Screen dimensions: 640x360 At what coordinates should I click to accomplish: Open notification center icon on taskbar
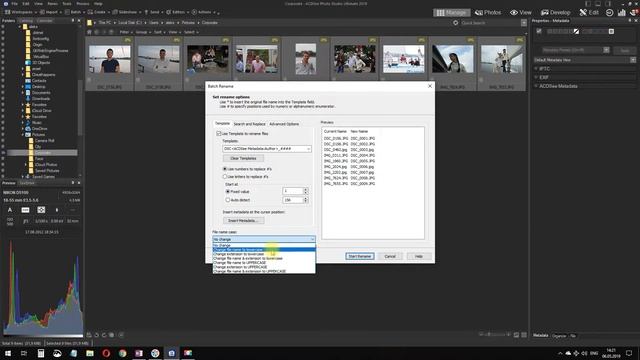(x=629, y=353)
